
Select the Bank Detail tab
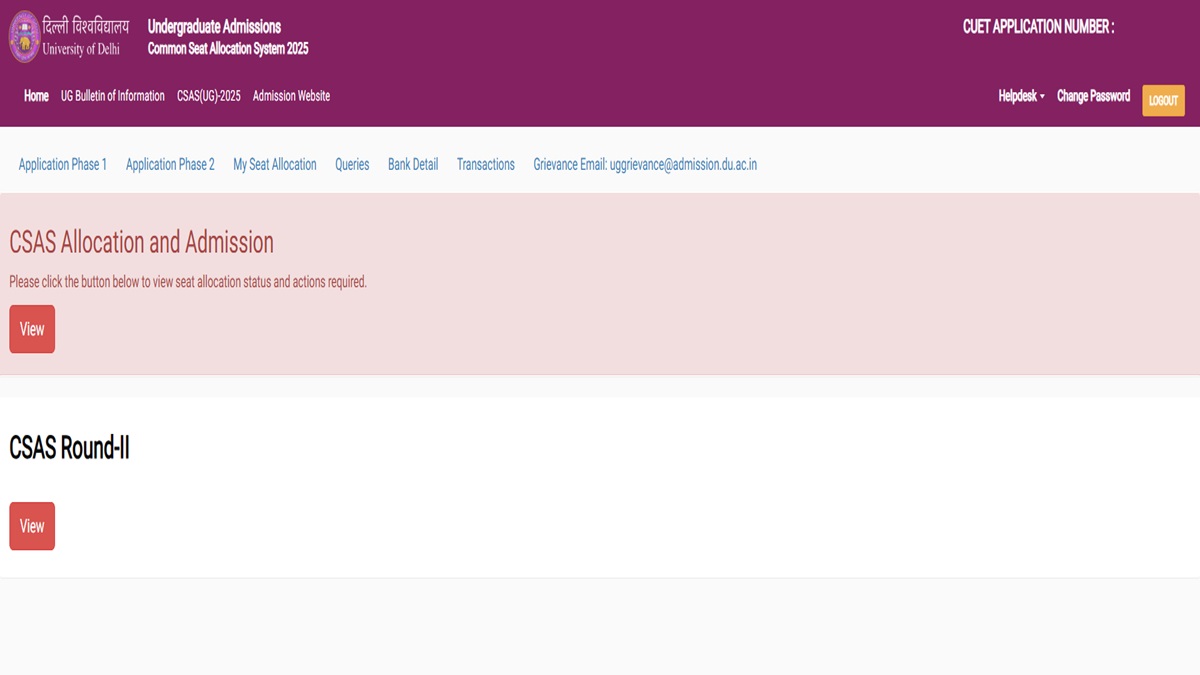(413, 165)
